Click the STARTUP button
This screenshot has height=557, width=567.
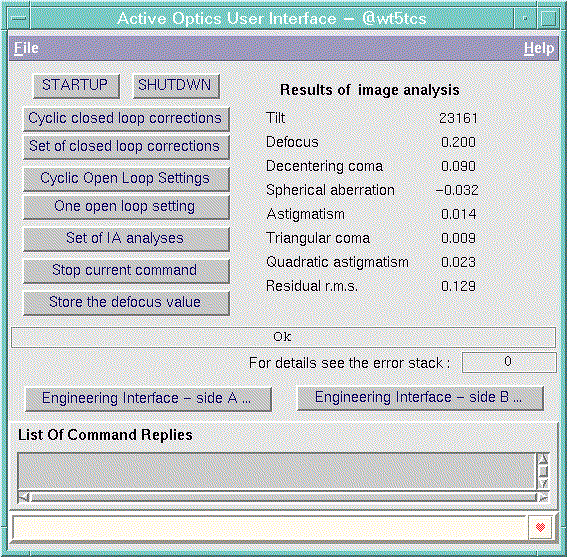tap(76, 86)
